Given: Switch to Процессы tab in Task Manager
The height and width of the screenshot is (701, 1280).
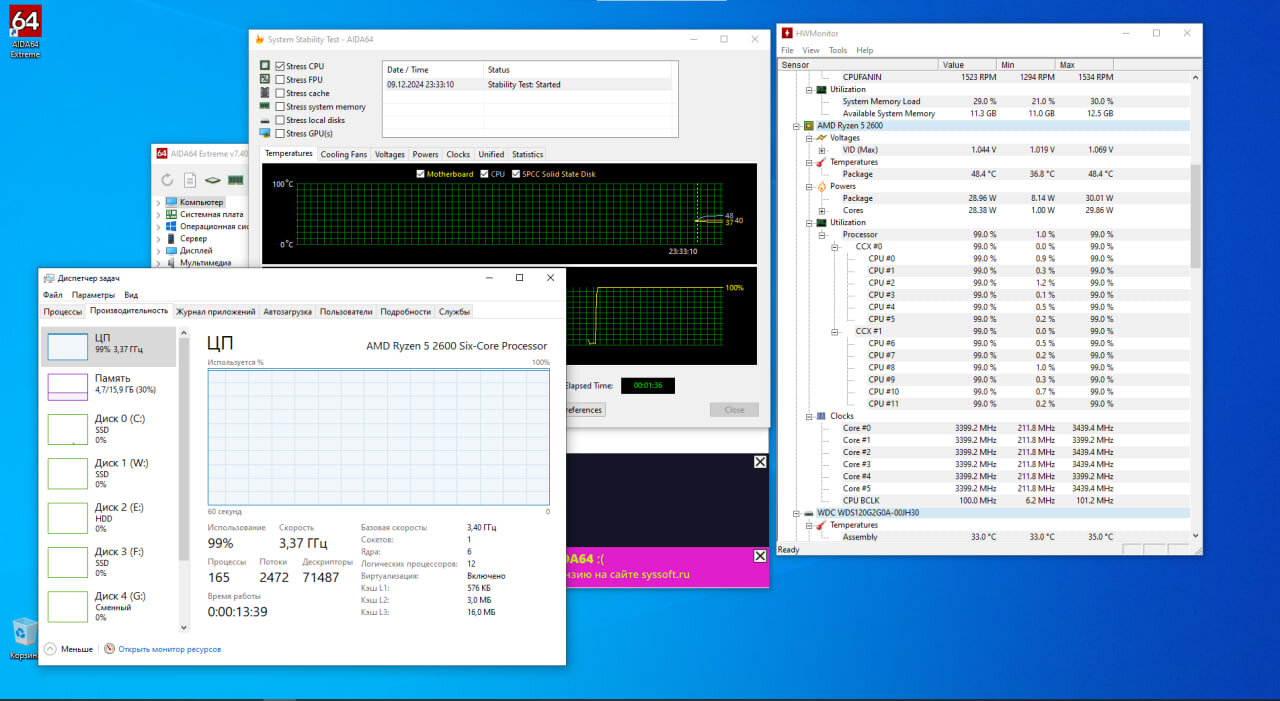Looking at the screenshot, I should coord(62,312).
